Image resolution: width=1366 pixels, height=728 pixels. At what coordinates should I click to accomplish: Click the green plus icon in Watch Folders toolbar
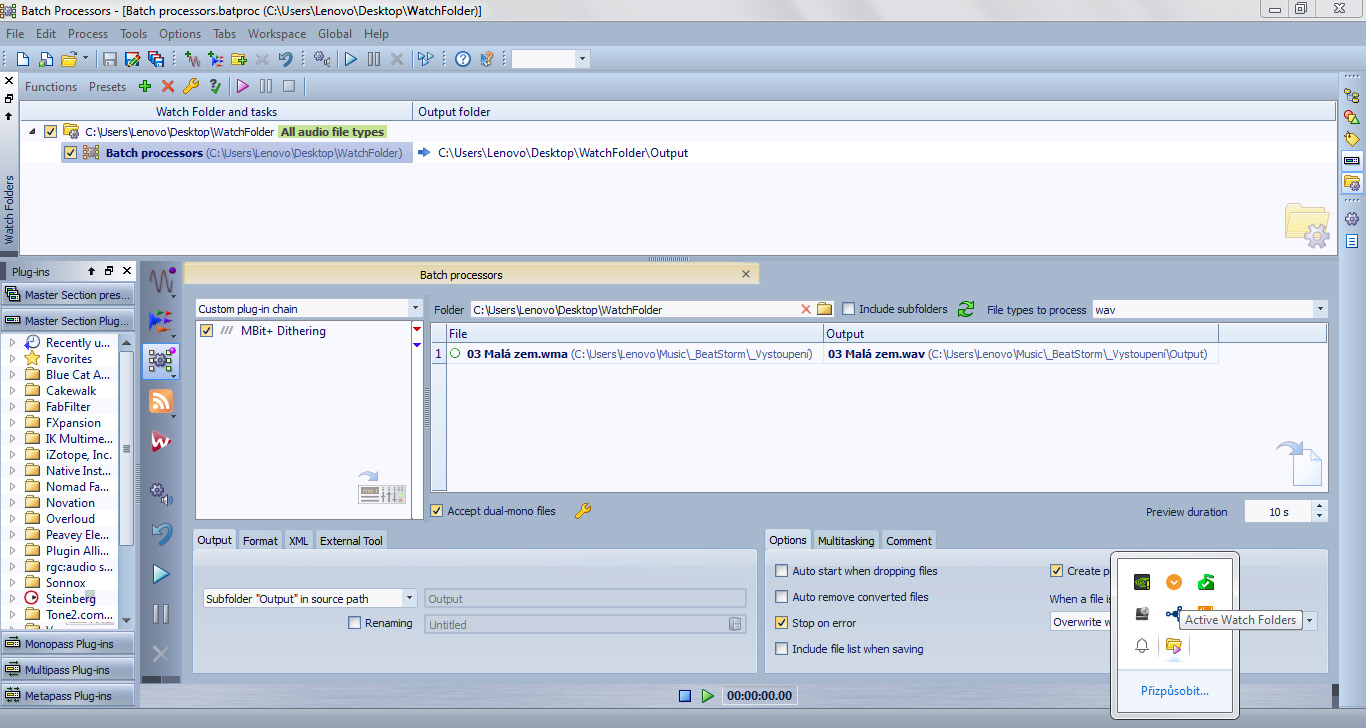tap(145, 87)
